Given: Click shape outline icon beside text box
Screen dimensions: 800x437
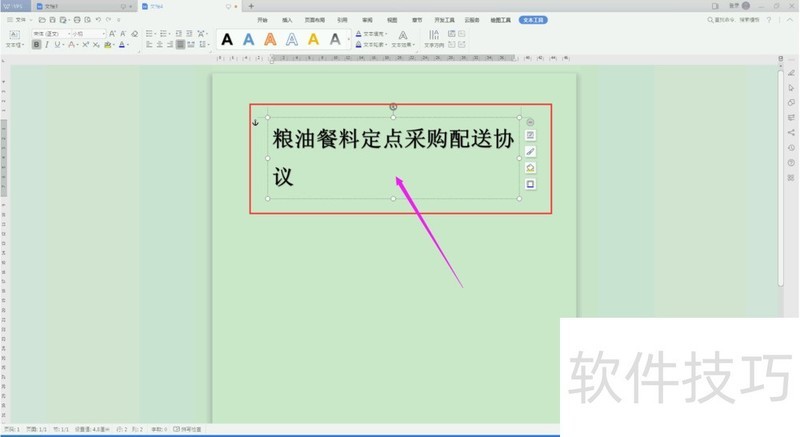Looking at the screenshot, I should pyautogui.click(x=530, y=184).
